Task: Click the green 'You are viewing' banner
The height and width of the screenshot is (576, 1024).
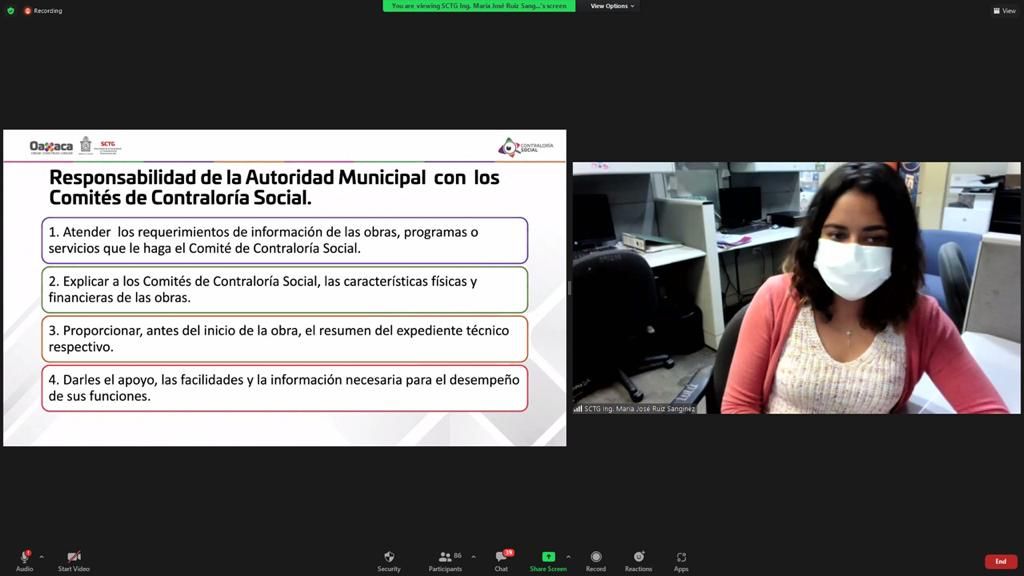Action: click(x=479, y=5)
